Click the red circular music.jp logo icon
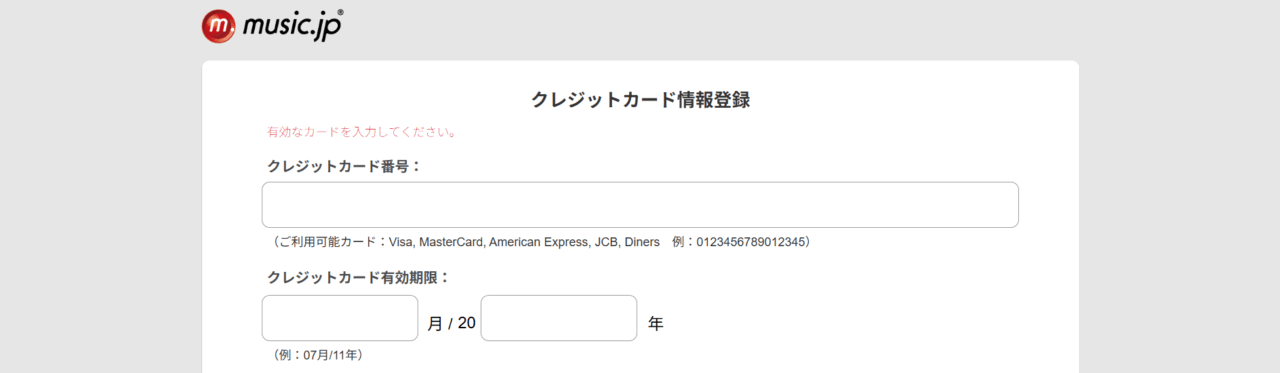The height and width of the screenshot is (373, 1280). pos(218,26)
